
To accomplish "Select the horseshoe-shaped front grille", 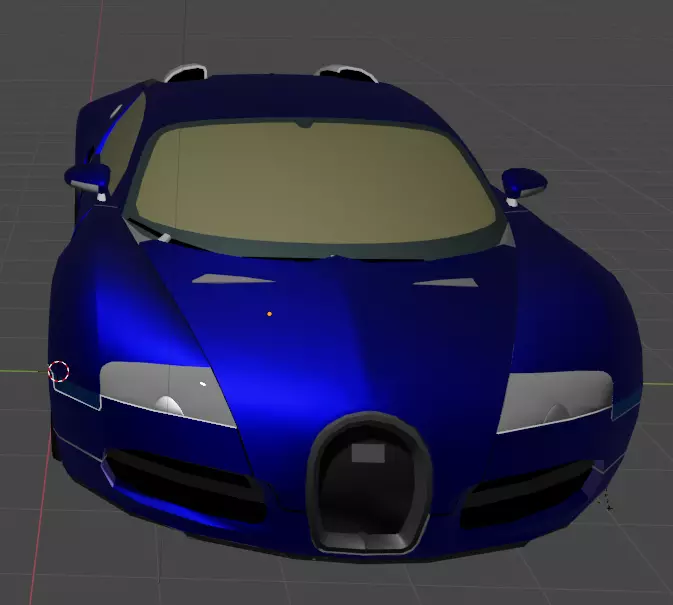I will point(368,483).
